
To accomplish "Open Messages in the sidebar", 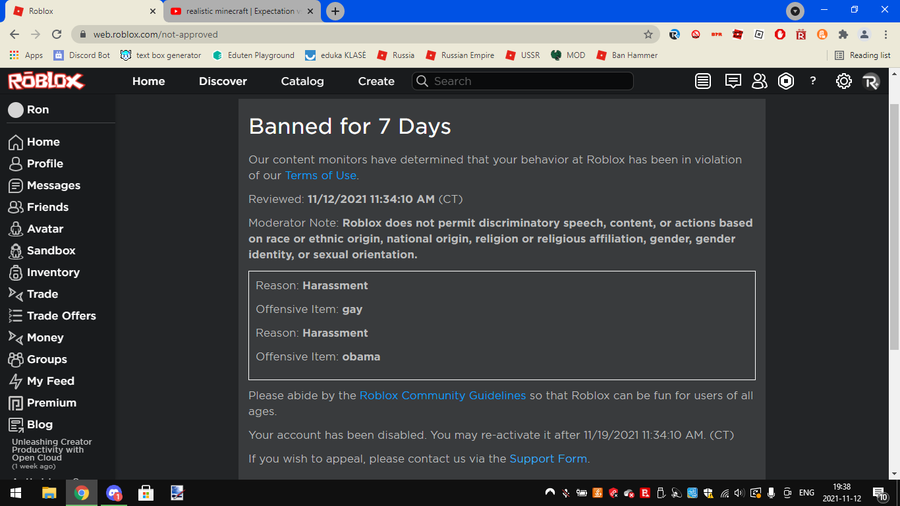I will (x=44, y=185).
